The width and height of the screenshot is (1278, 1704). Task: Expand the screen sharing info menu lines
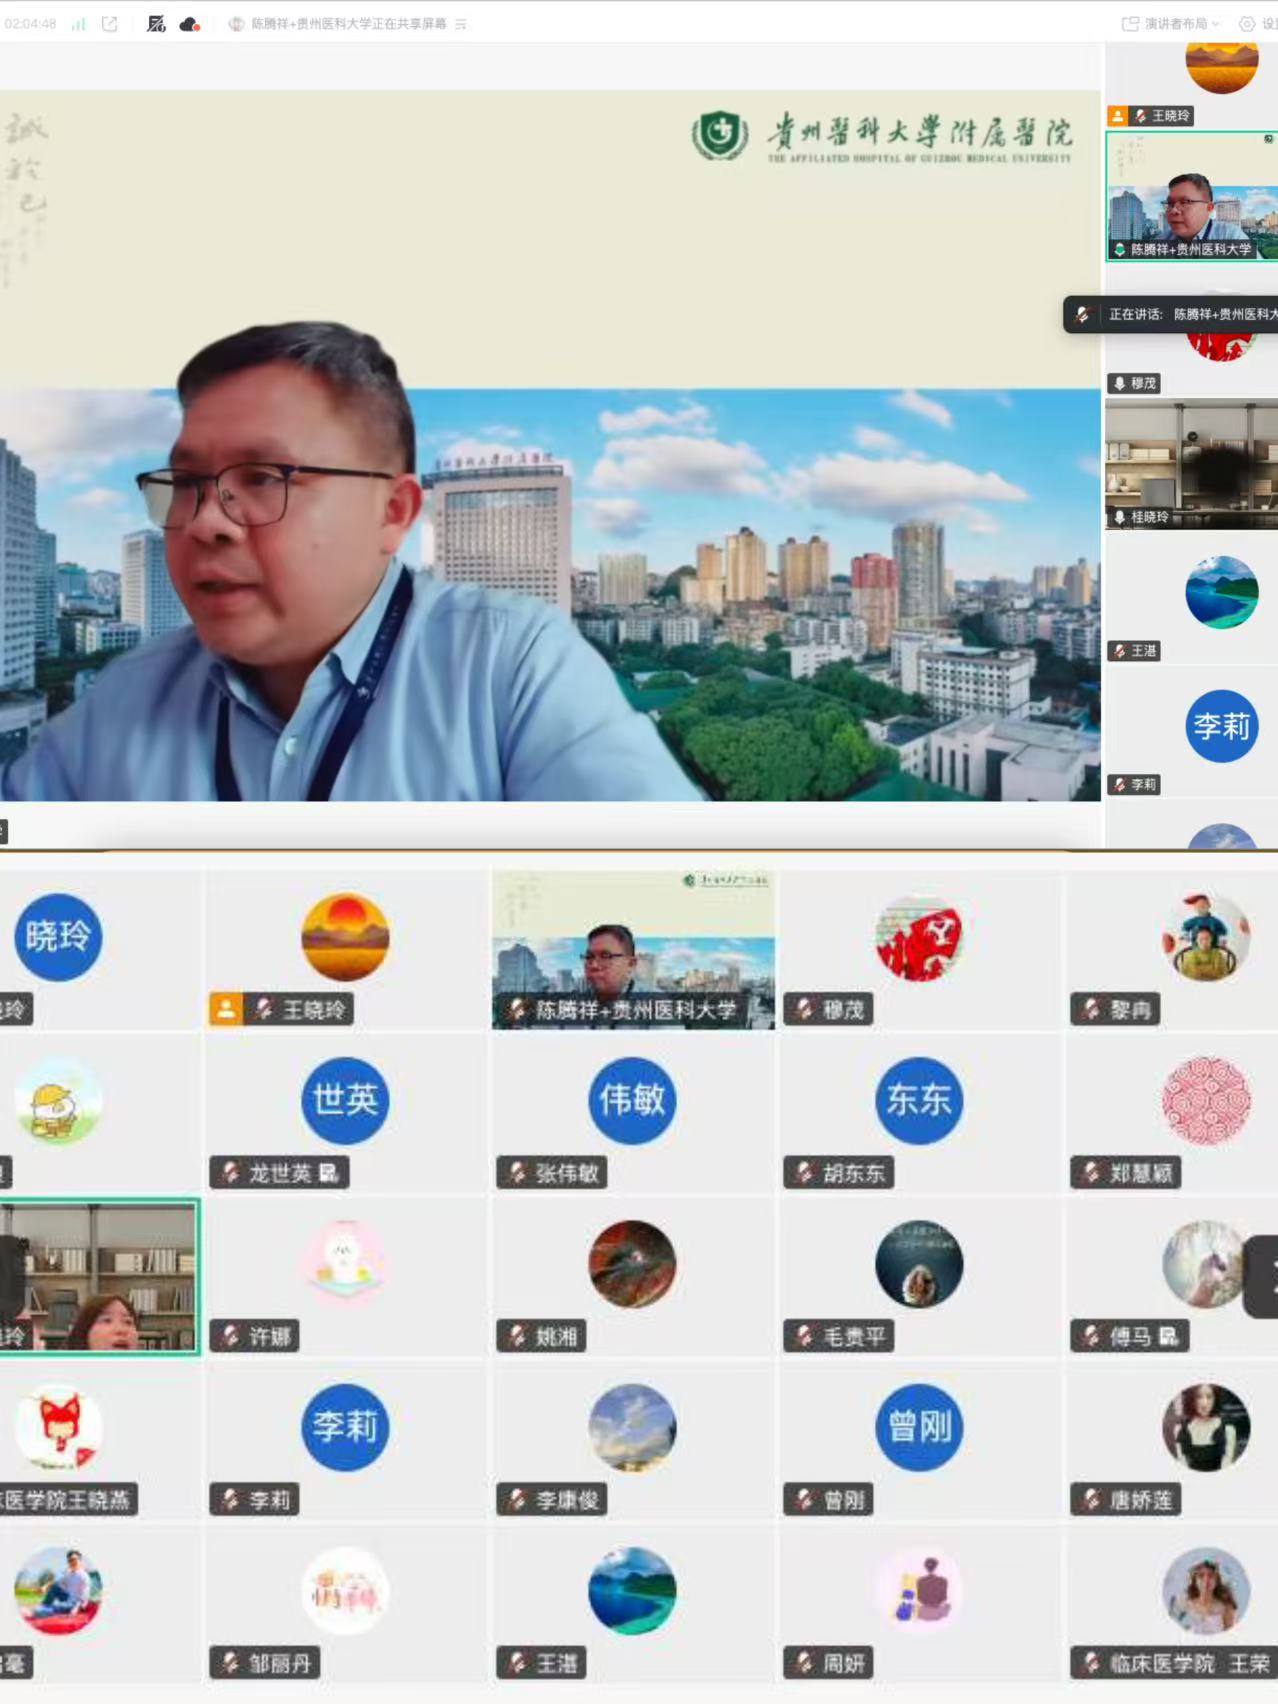(461, 24)
